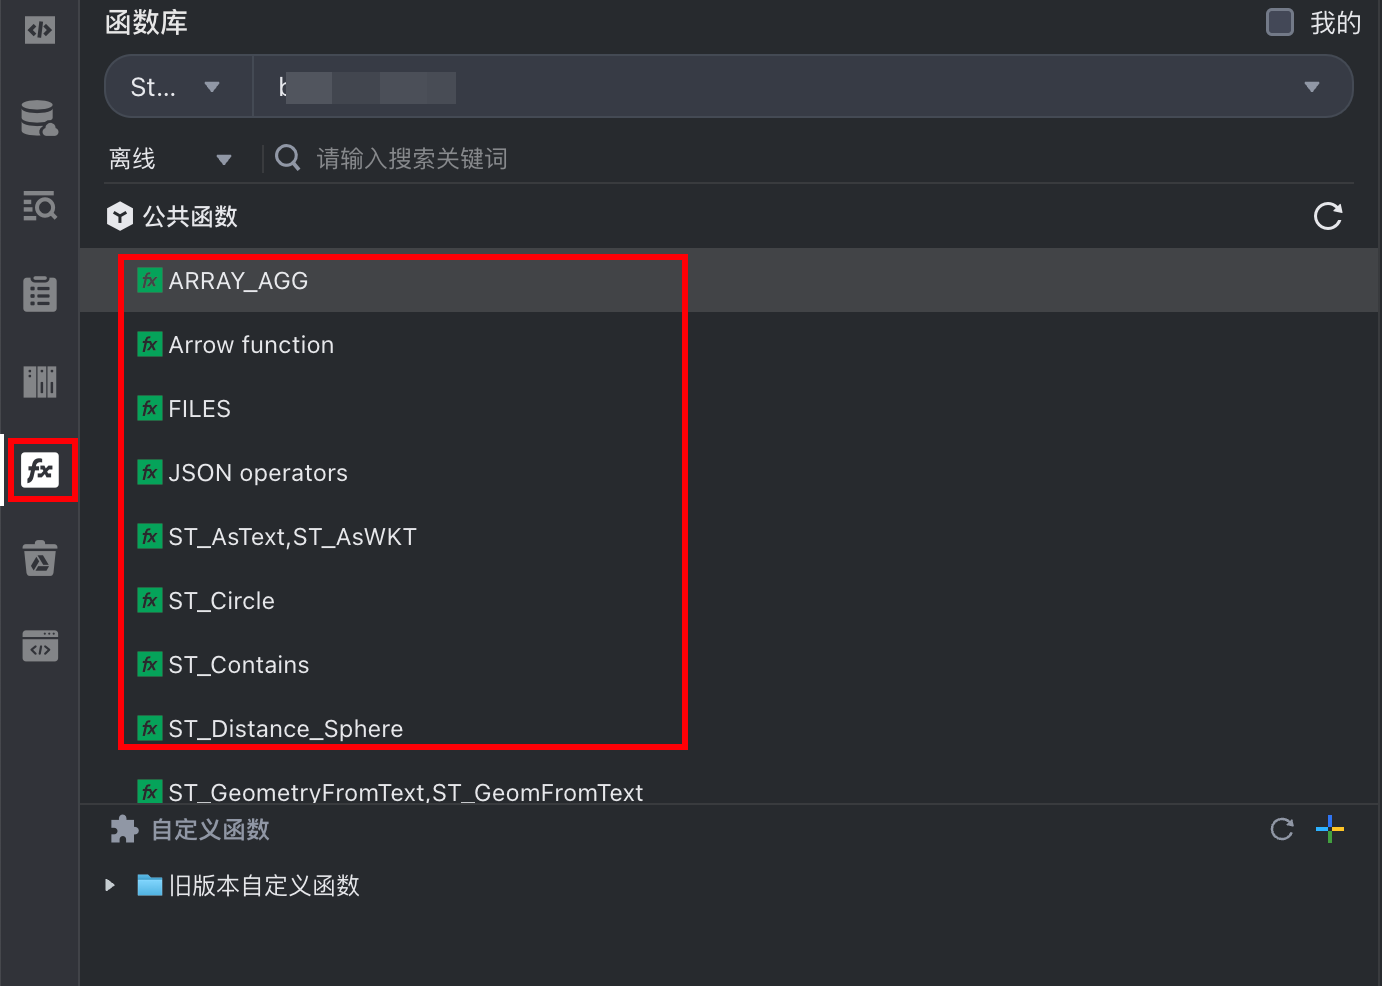Click the fx icon beside ST_Circle
Viewport: 1382px width, 986px height.
tap(150, 601)
